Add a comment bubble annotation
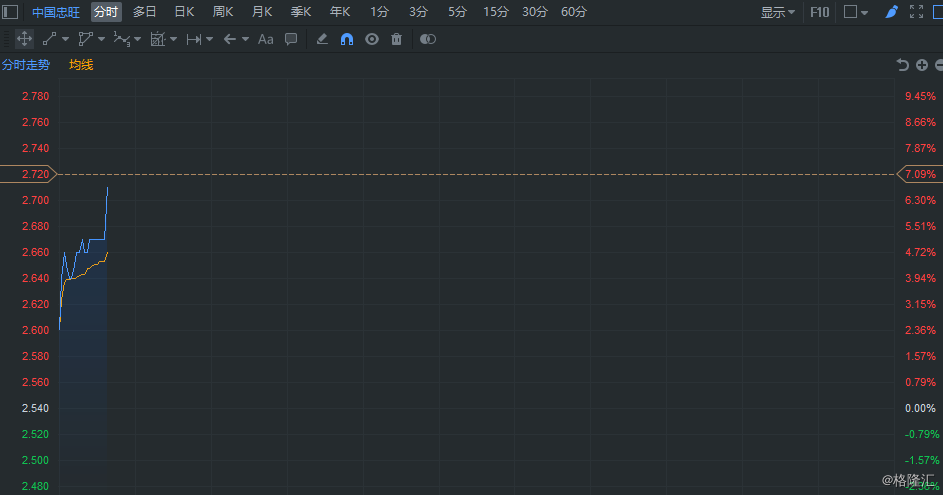The image size is (943, 495). click(291, 39)
